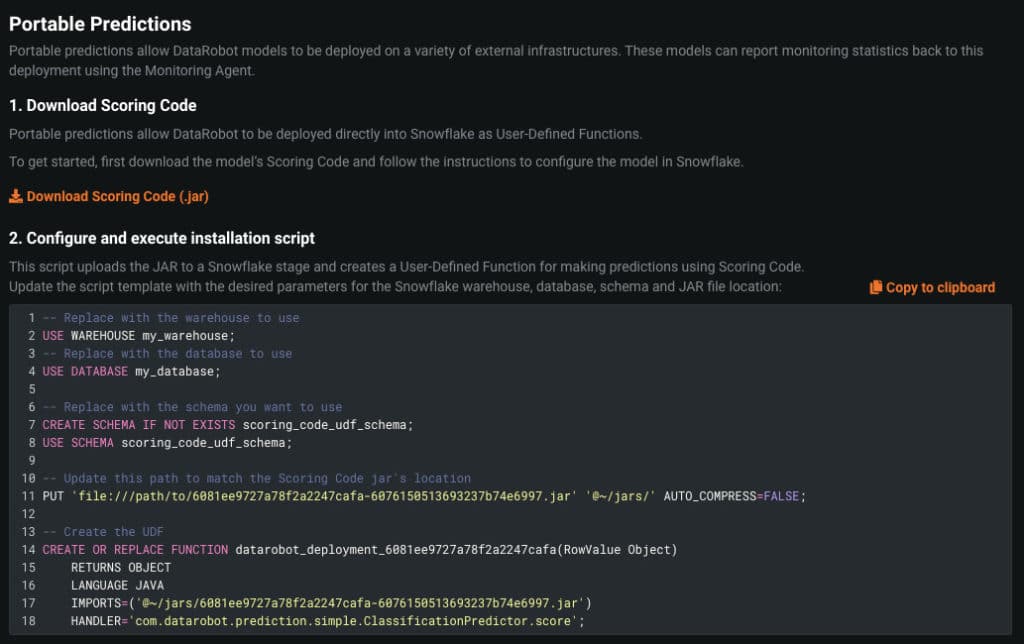The height and width of the screenshot is (644, 1024).
Task: Click the sentence 'This script uploads the JAR'
Action: pos(406,267)
